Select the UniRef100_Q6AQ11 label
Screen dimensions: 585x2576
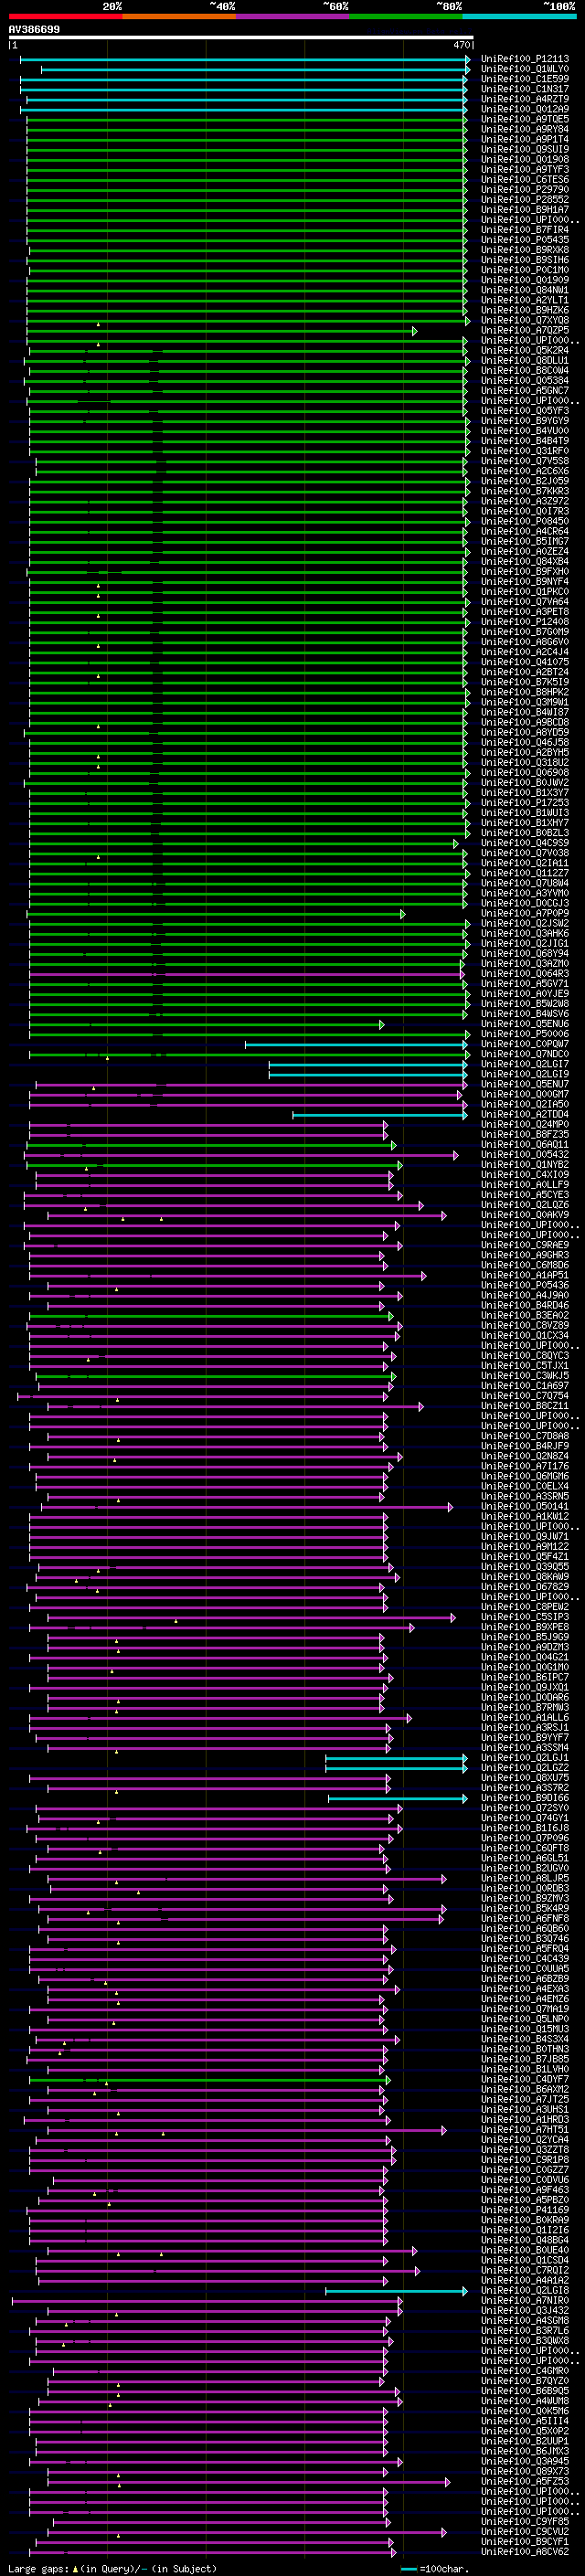coord(525,1144)
